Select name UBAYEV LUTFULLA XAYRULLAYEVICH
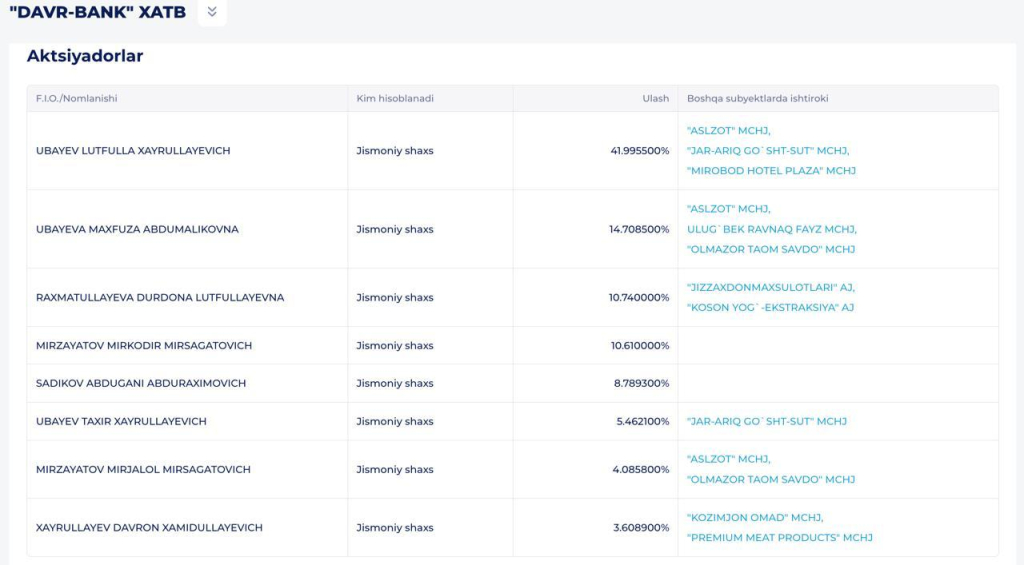This screenshot has width=1024, height=565. tap(133, 151)
